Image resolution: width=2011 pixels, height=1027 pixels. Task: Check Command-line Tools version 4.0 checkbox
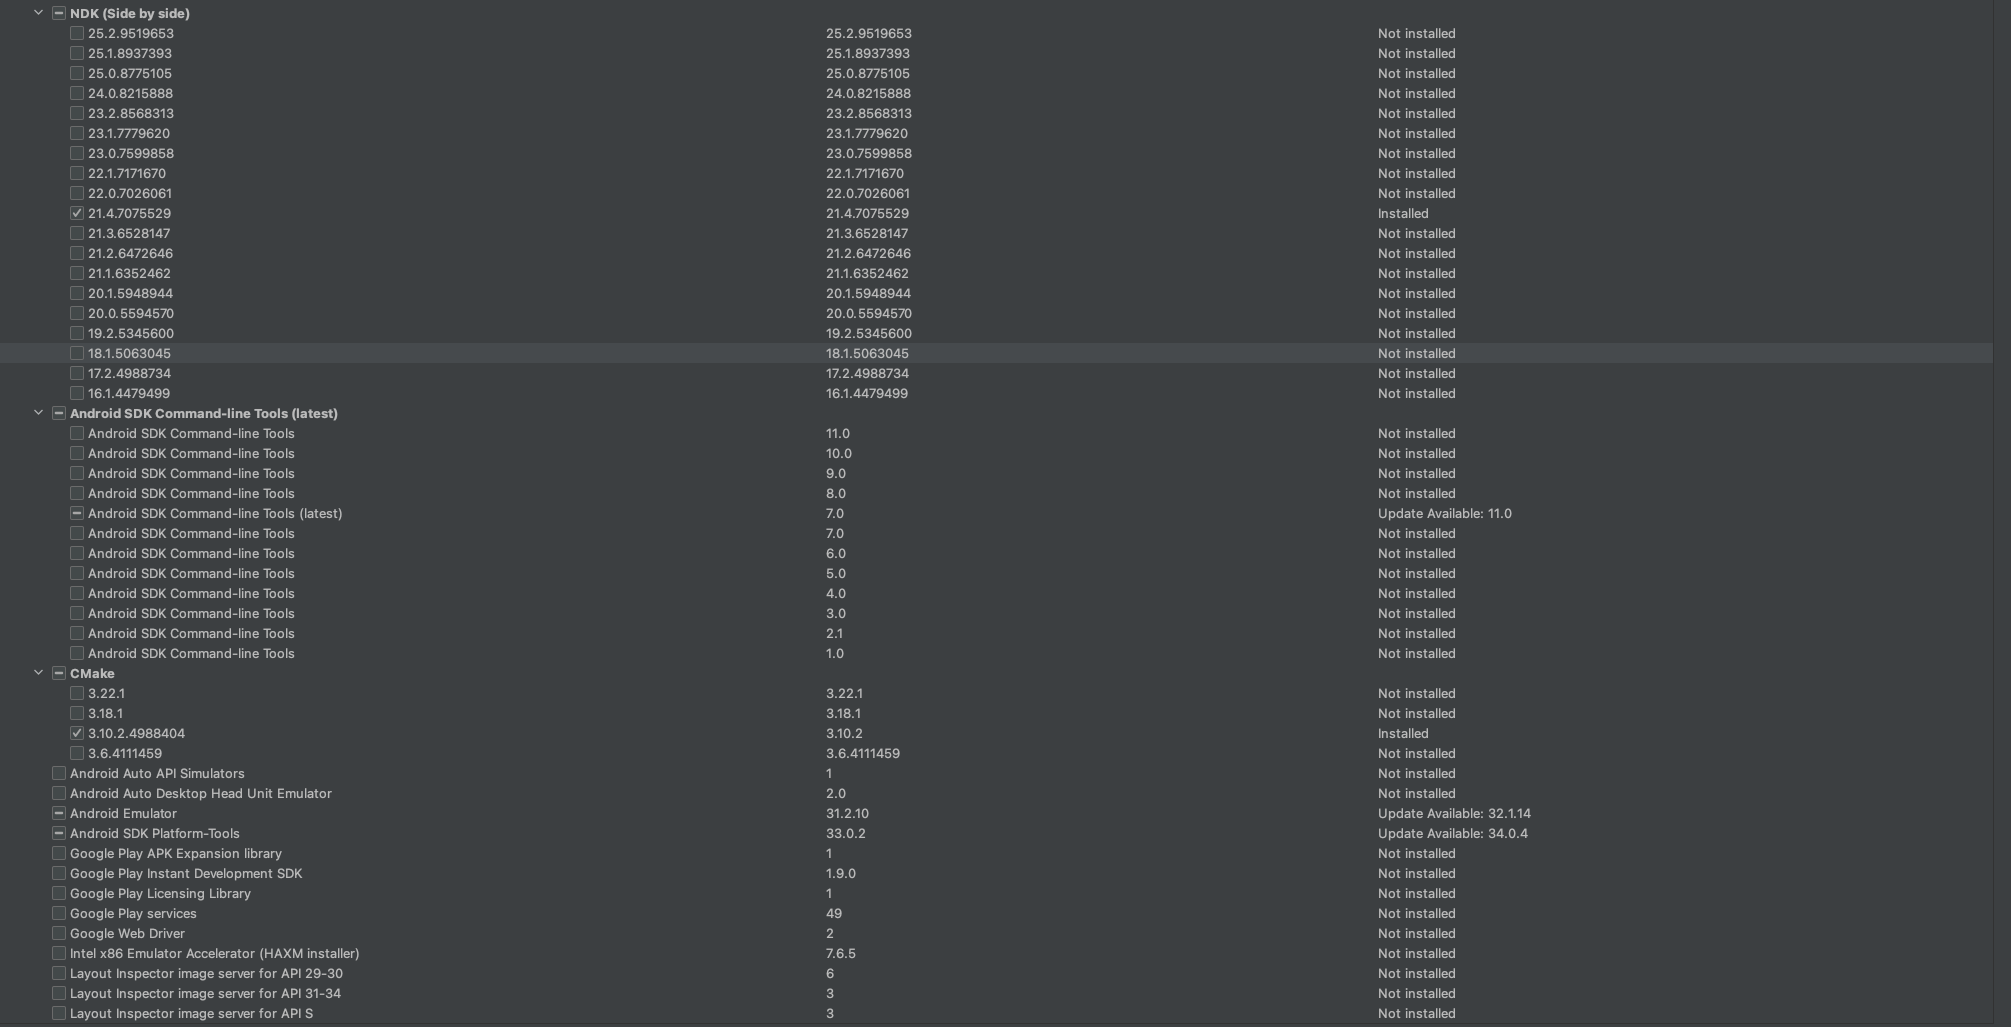coord(77,593)
